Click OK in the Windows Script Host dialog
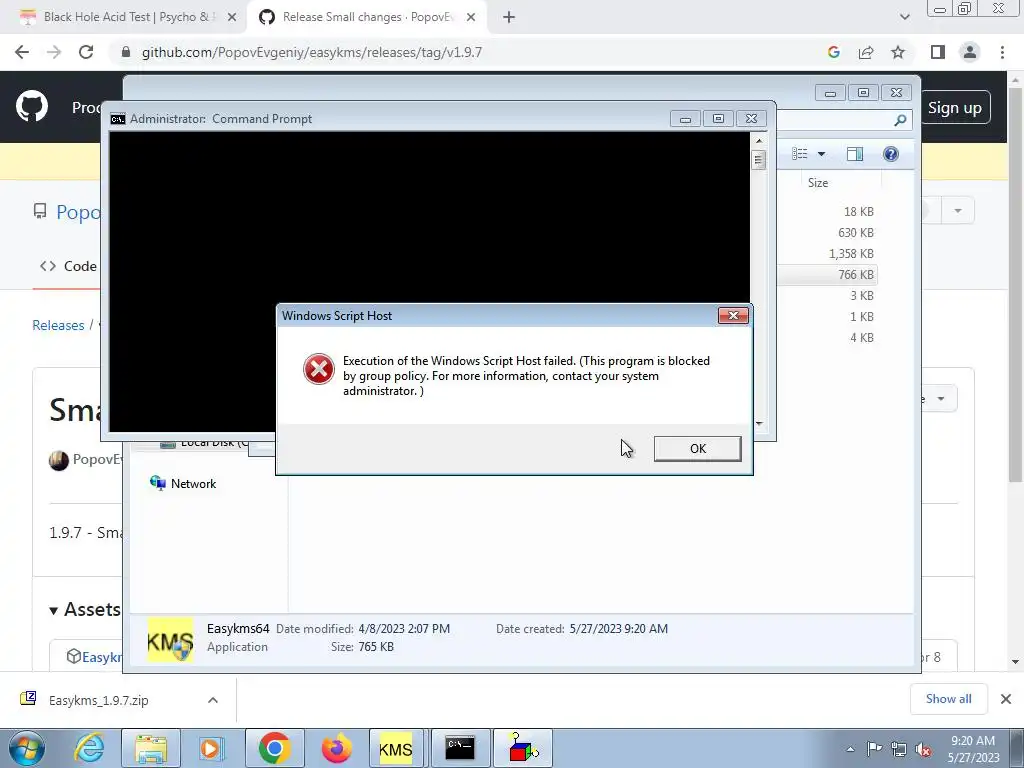The height and width of the screenshot is (768, 1024). (697, 449)
